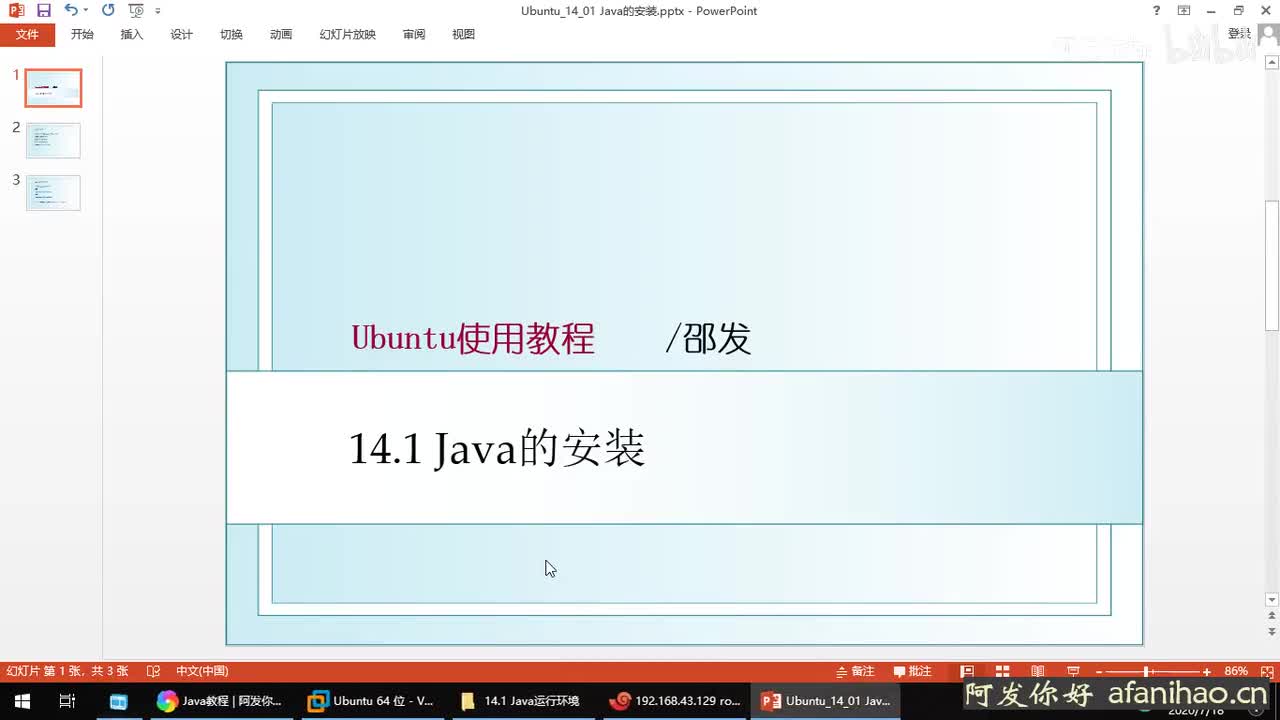Start Slide Show view from status bar

click(x=1073, y=671)
